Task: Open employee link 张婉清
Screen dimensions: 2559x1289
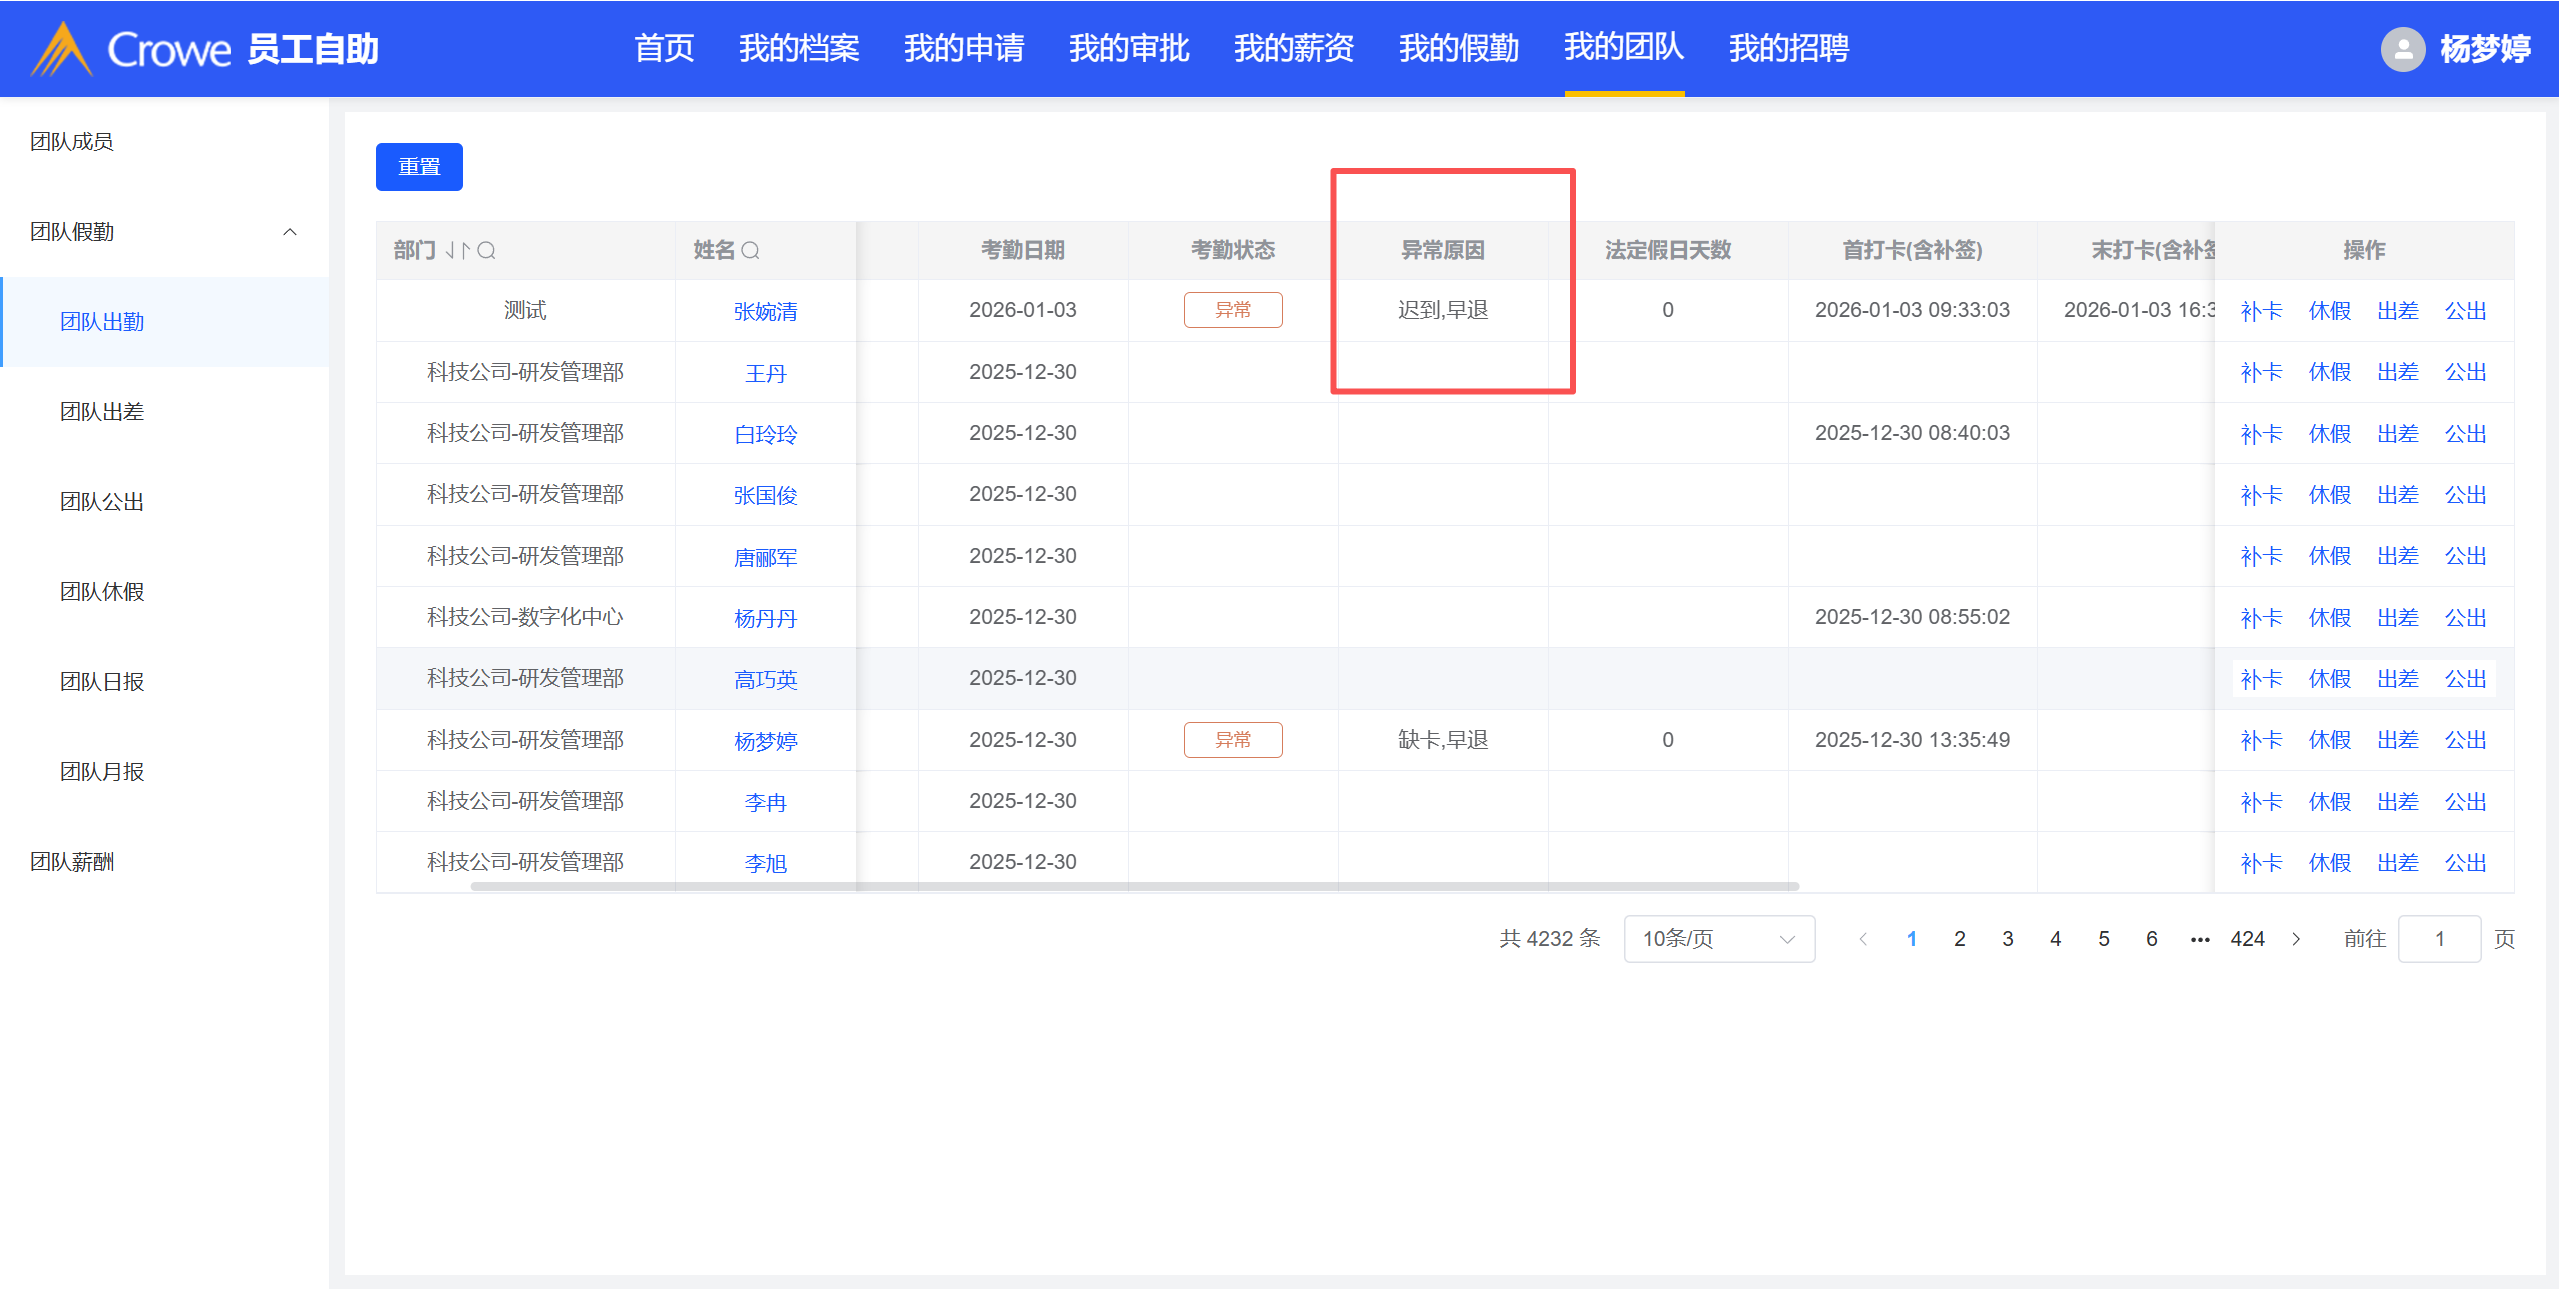Action: pyautogui.click(x=765, y=311)
